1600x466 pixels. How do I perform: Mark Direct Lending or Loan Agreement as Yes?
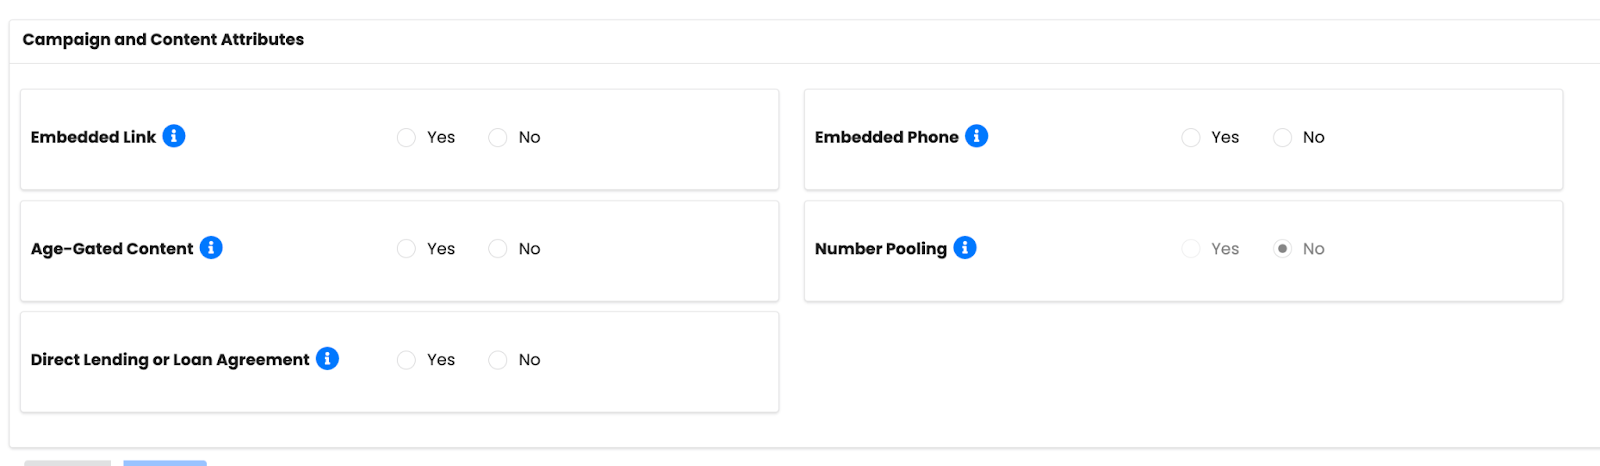pos(406,360)
